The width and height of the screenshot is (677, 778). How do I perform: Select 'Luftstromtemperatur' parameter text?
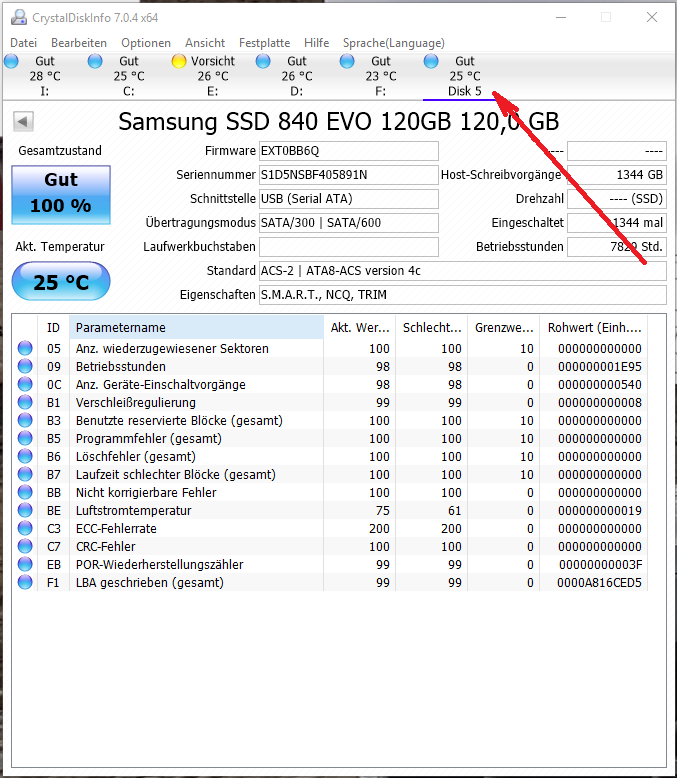pos(134,511)
